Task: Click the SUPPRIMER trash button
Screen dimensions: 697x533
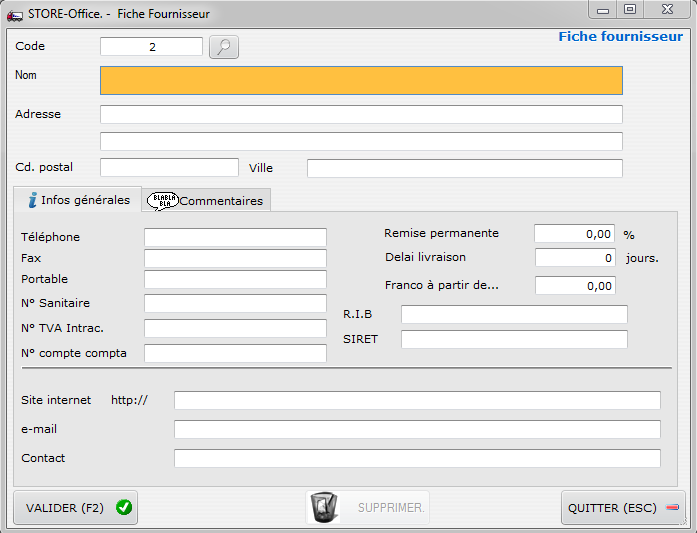Action: pyautogui.click(x=367, y=508)
